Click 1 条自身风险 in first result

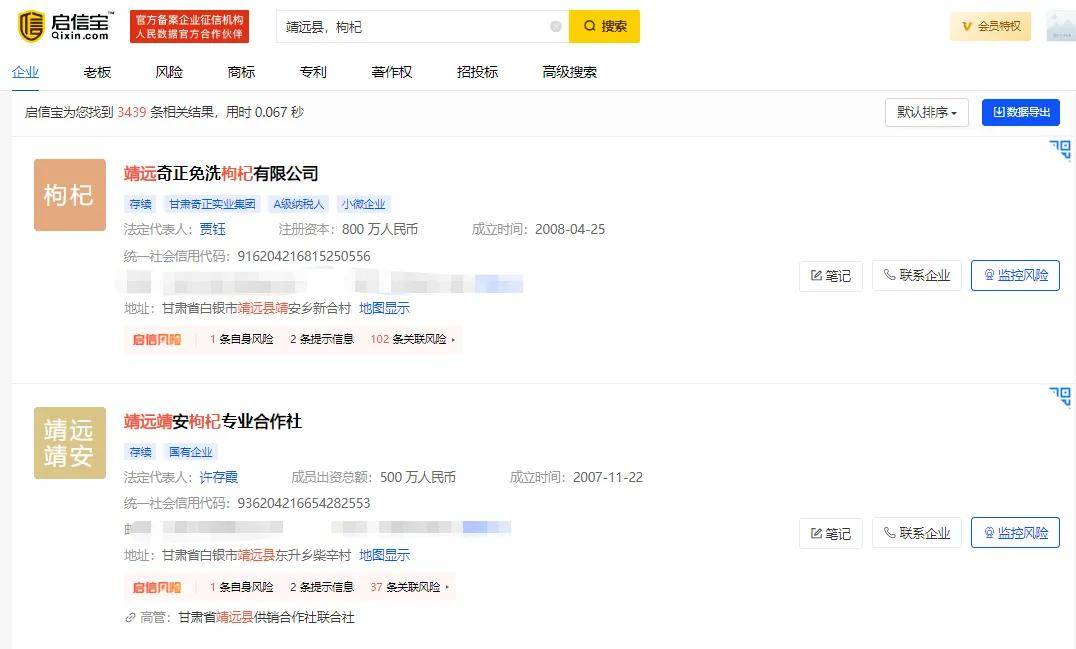[x=242, y=339]
